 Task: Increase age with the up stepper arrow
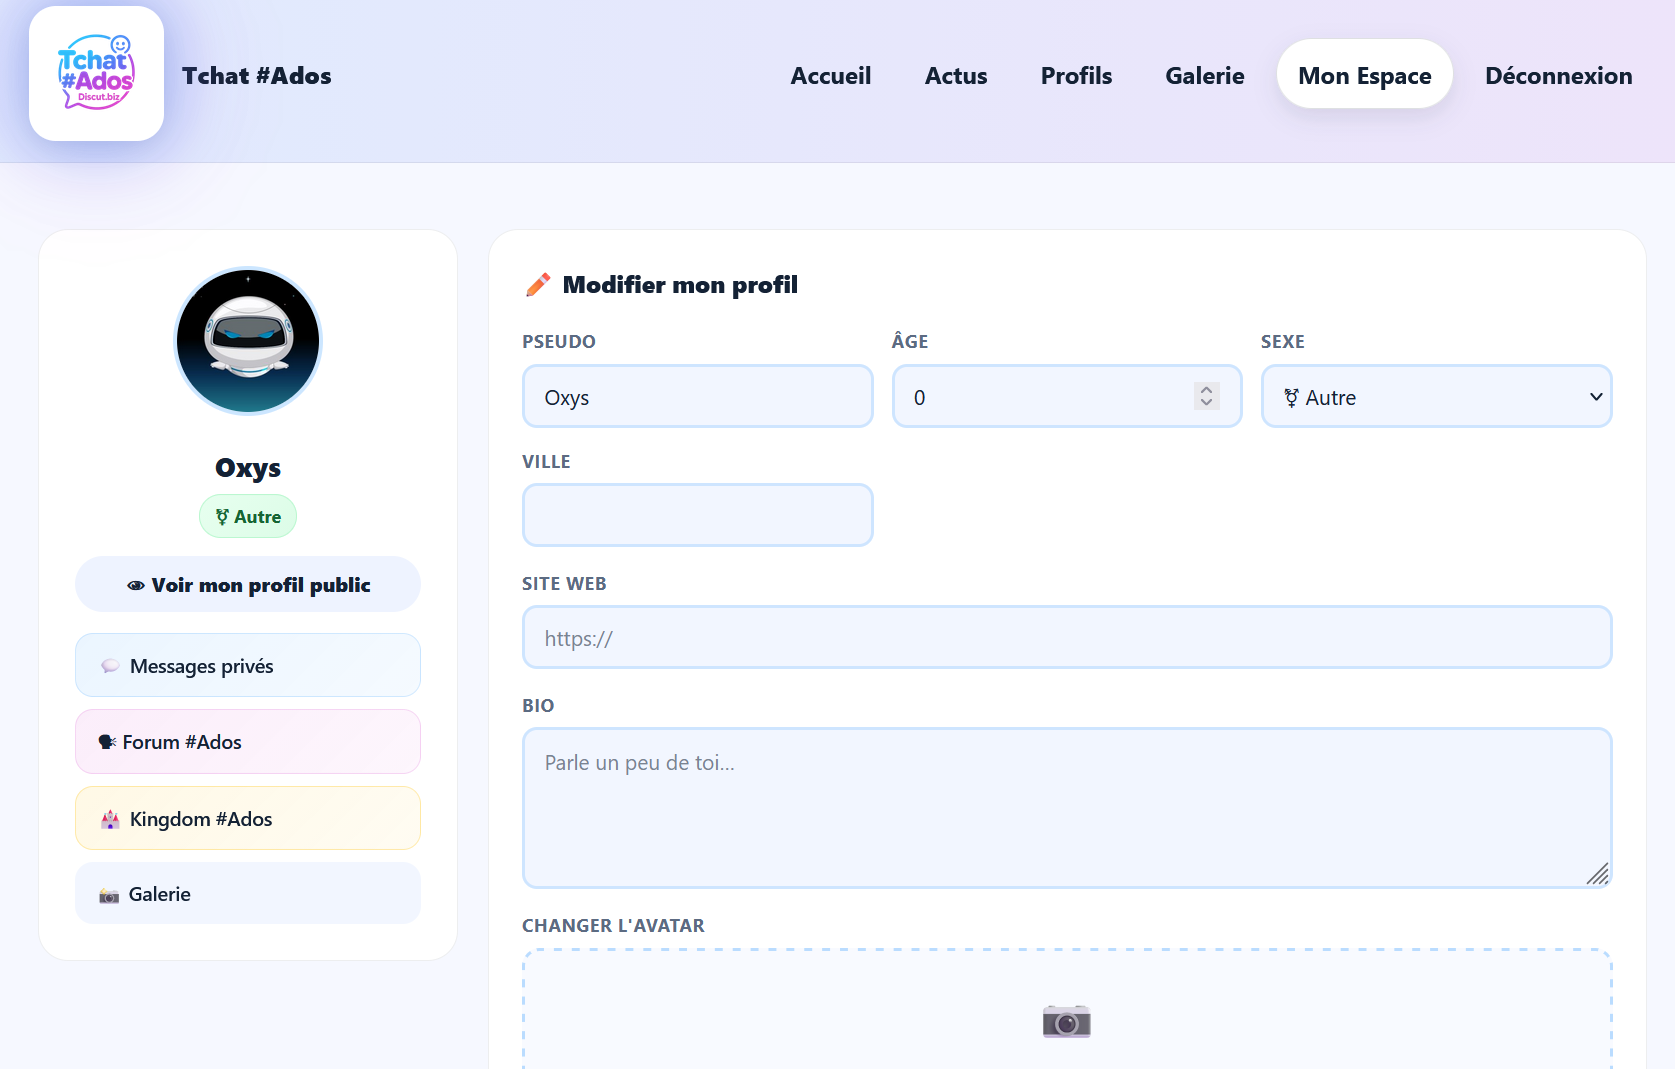point(1207,390)
